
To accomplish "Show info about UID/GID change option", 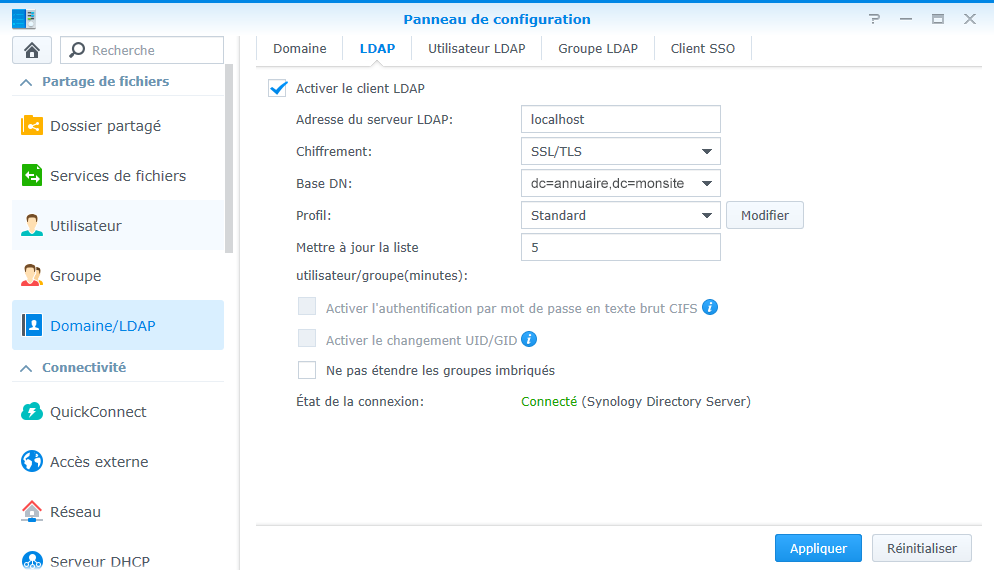I will 529,339.
